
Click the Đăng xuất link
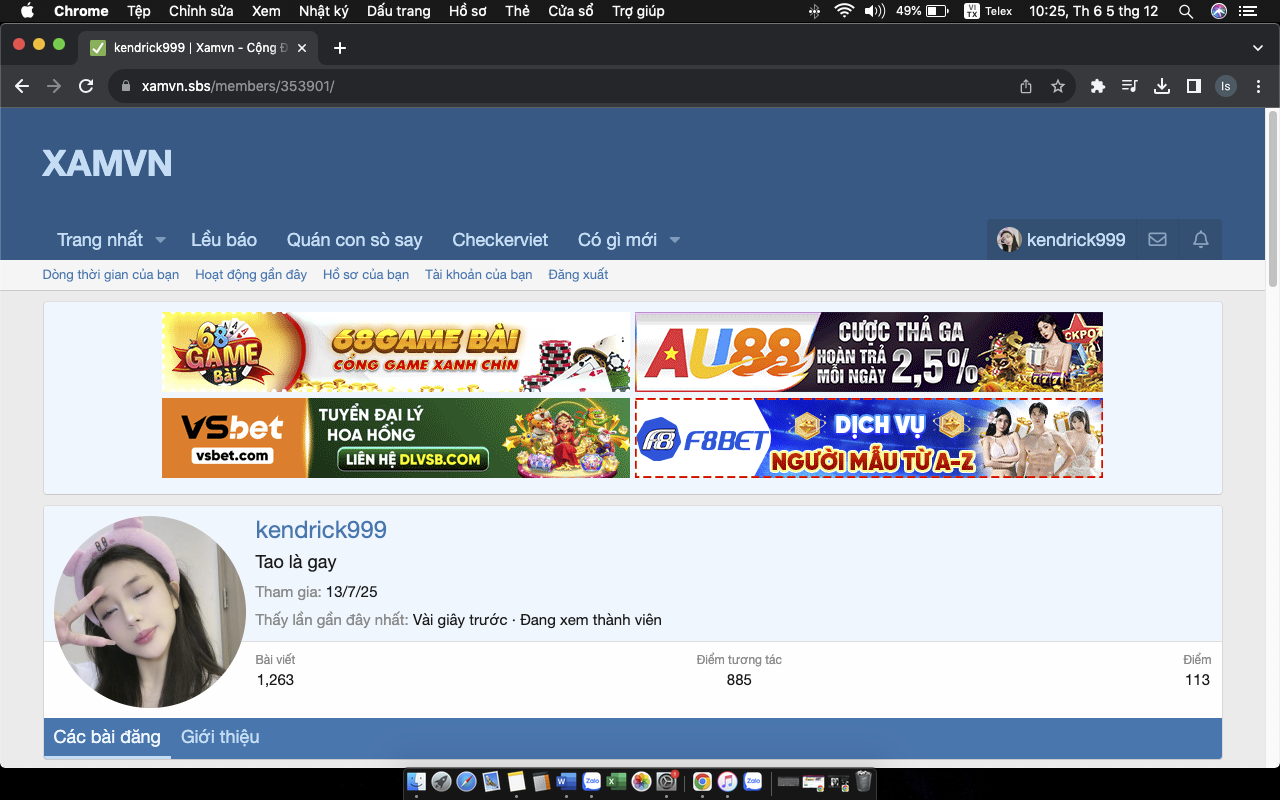578,275
